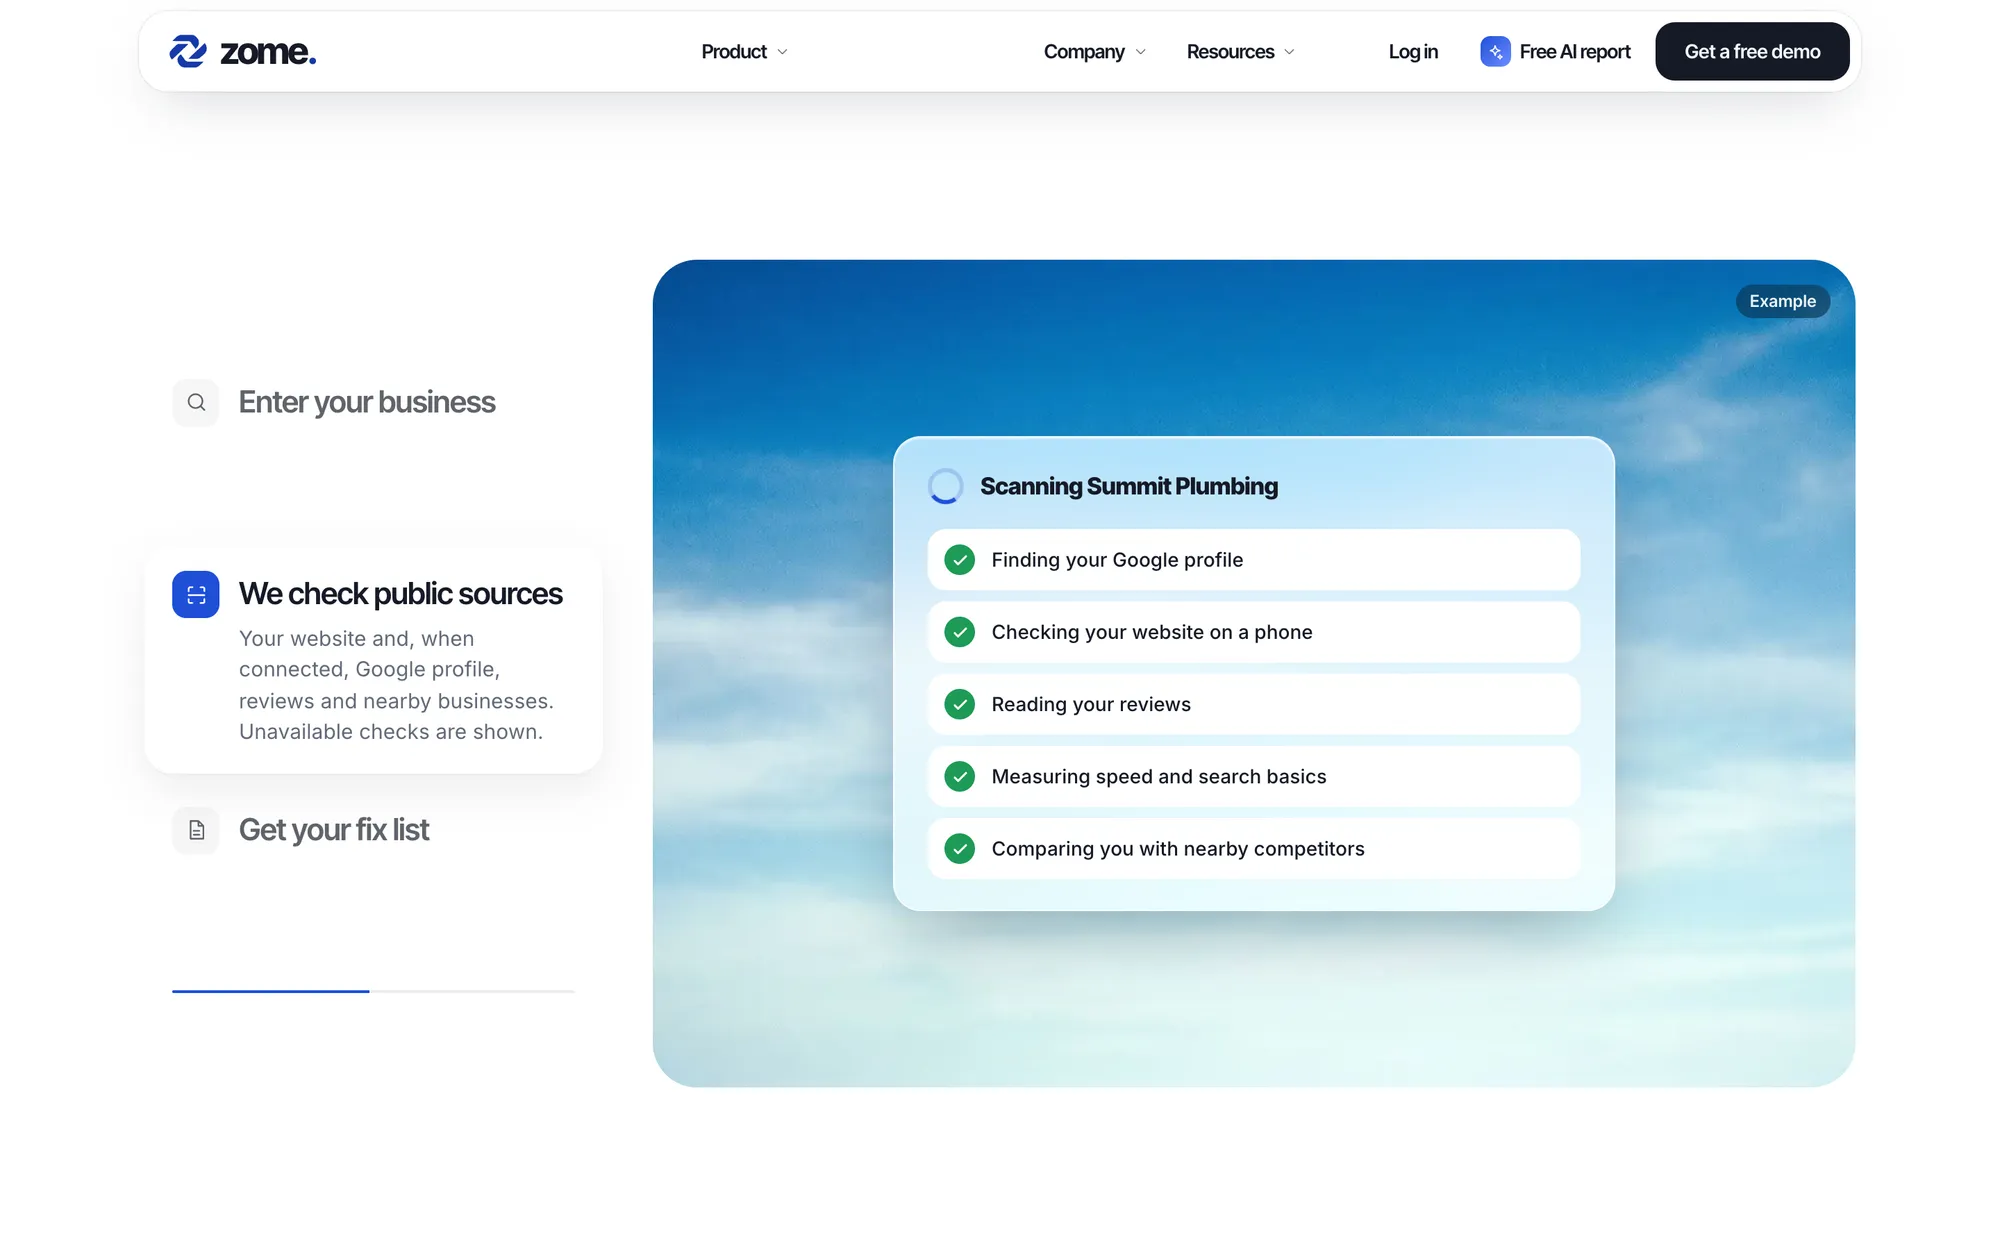Click the Checking your website on a phone text
Viewport: 2000px width, 1250px height.
click(x=1152, y=632)
